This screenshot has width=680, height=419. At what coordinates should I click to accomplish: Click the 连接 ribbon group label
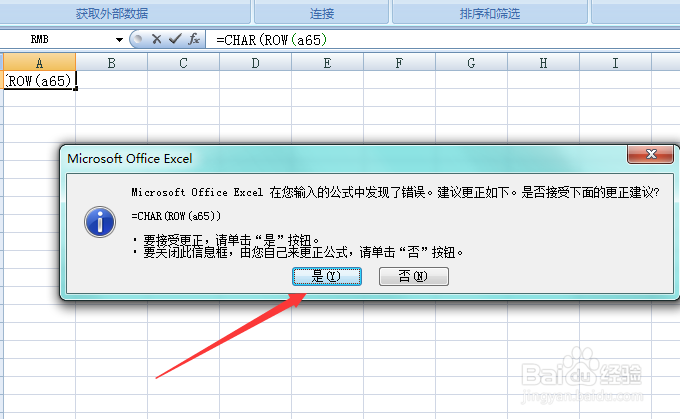pos(322,13)
